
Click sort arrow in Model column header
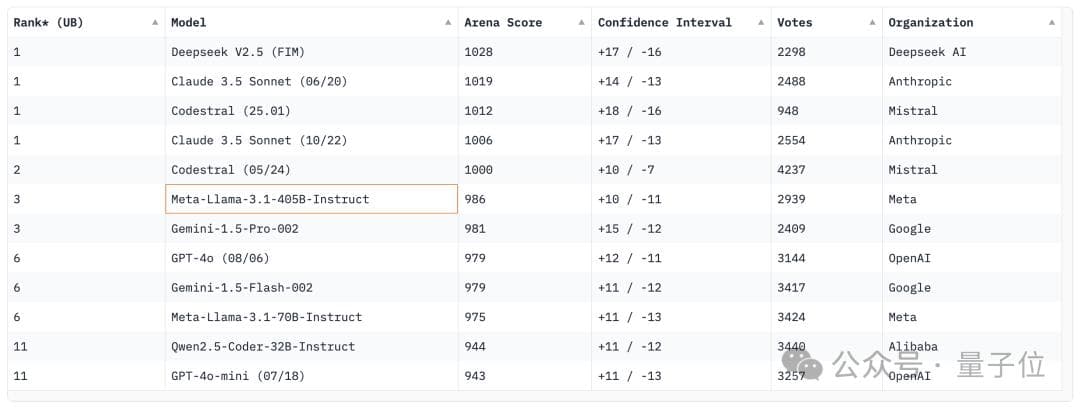coord(447,22)
